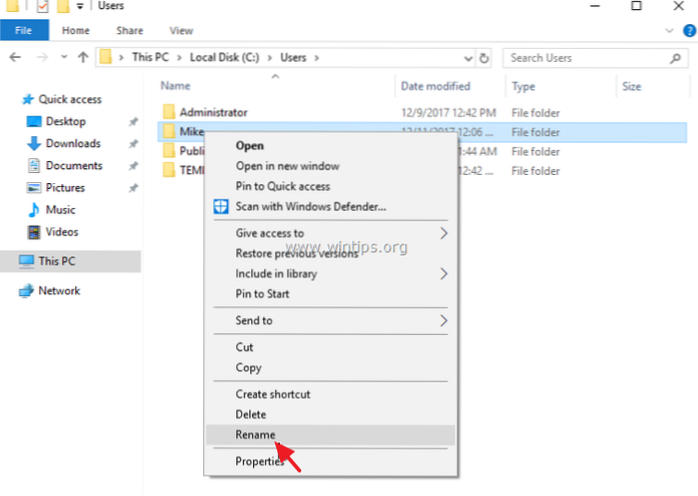Open the File tab
The height and width of the screenshot is (496, 698).
(x=24, y=31)
